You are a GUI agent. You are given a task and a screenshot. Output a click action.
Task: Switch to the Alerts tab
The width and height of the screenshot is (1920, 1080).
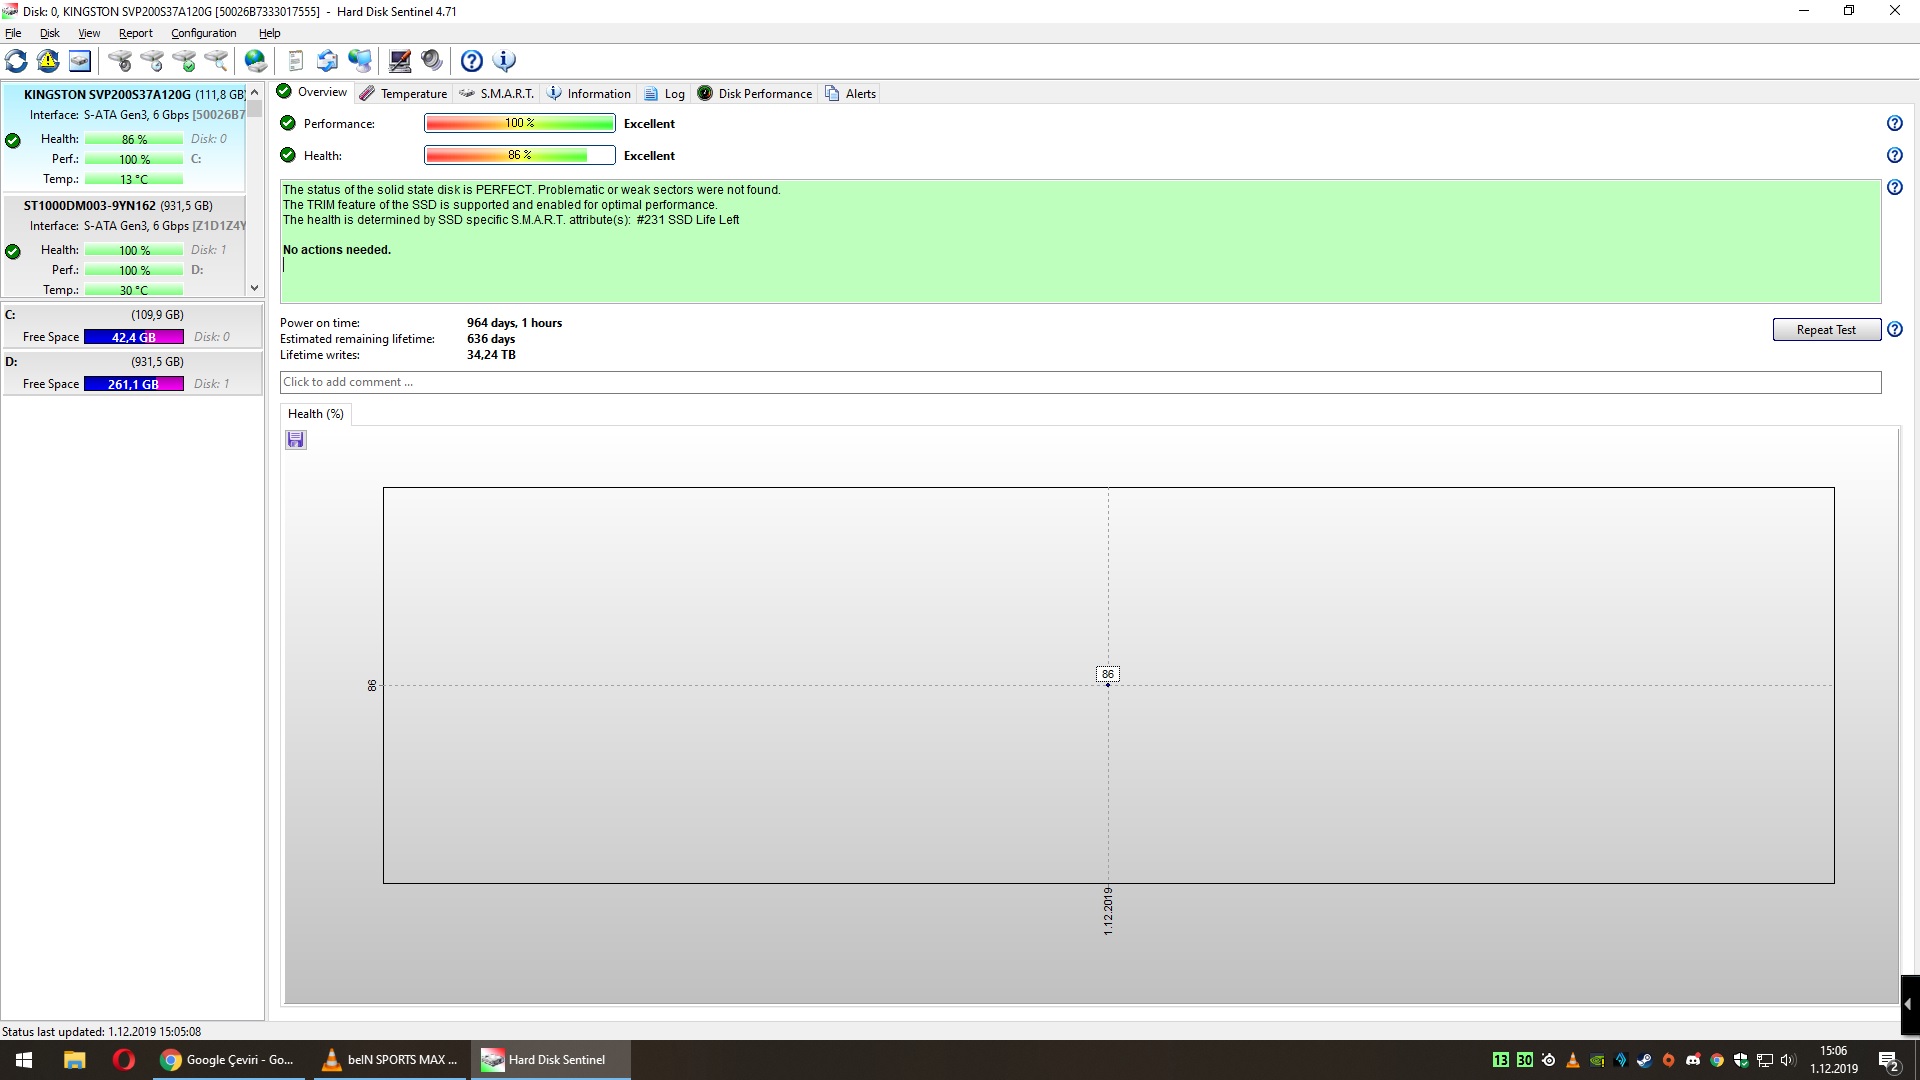click(851, 93)
